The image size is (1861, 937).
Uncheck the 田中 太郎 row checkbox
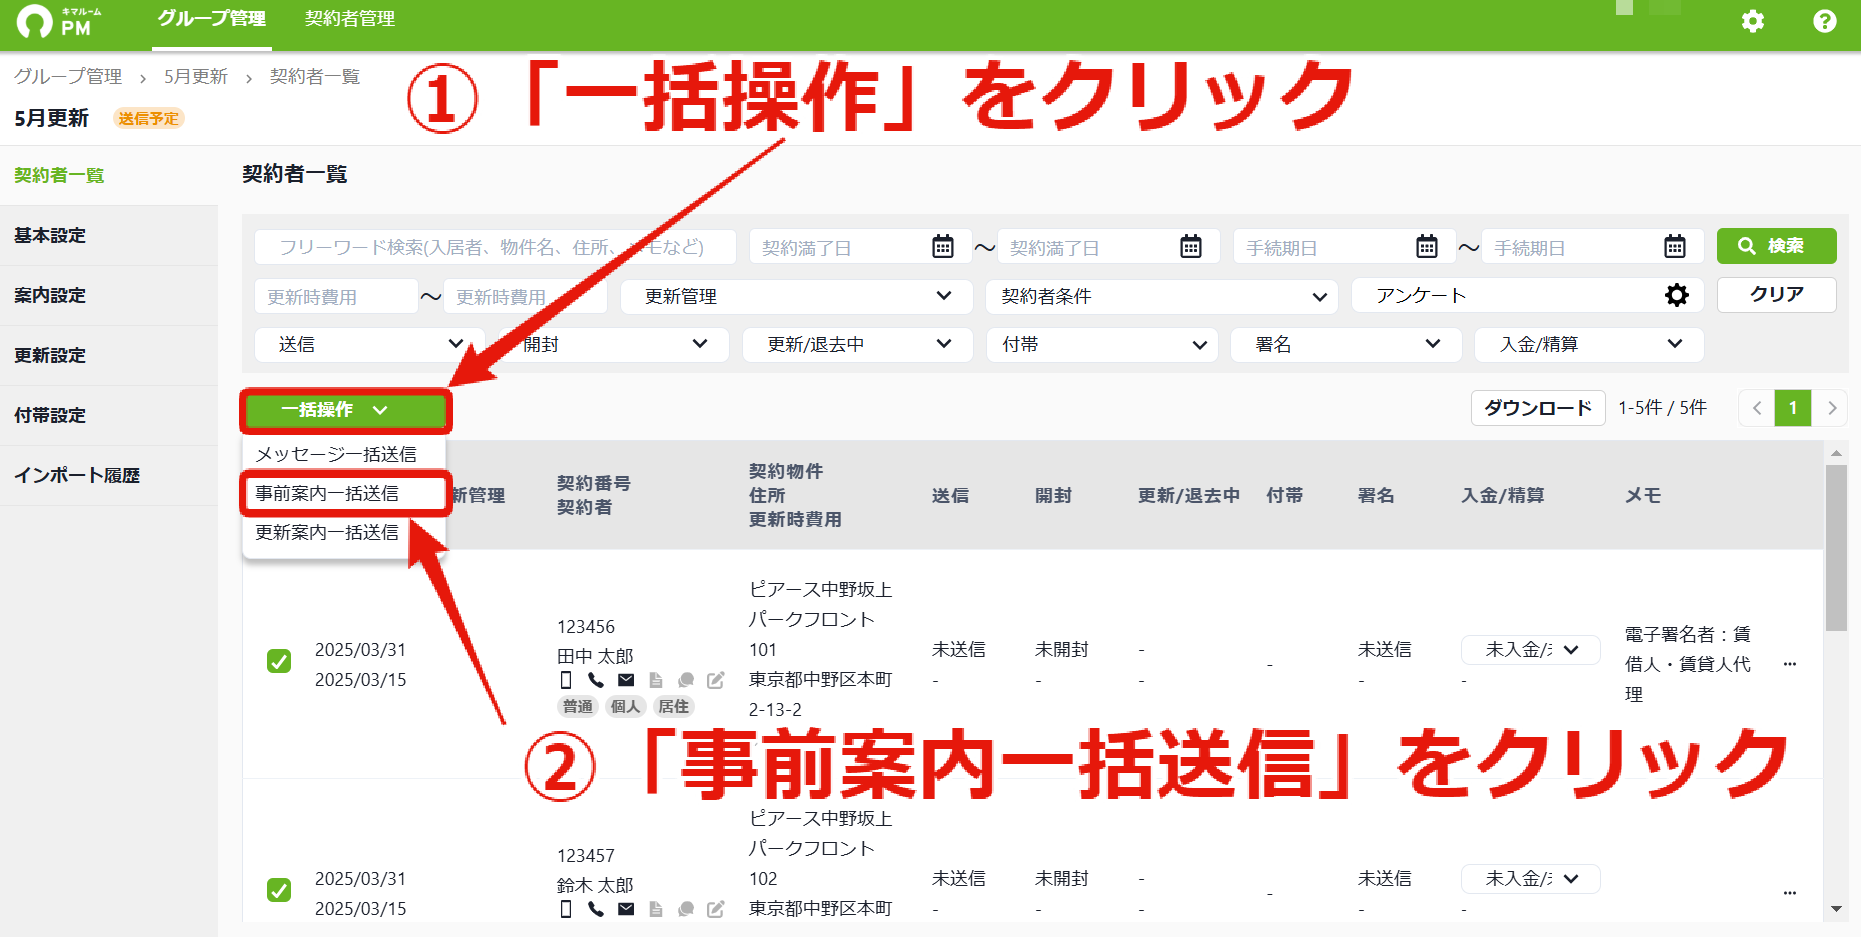click(x=279, y=661)
